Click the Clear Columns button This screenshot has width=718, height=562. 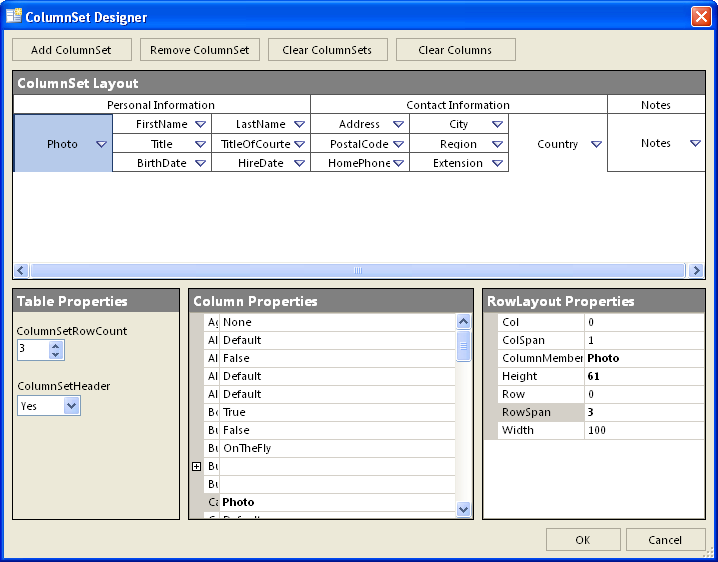coord(456,49)
